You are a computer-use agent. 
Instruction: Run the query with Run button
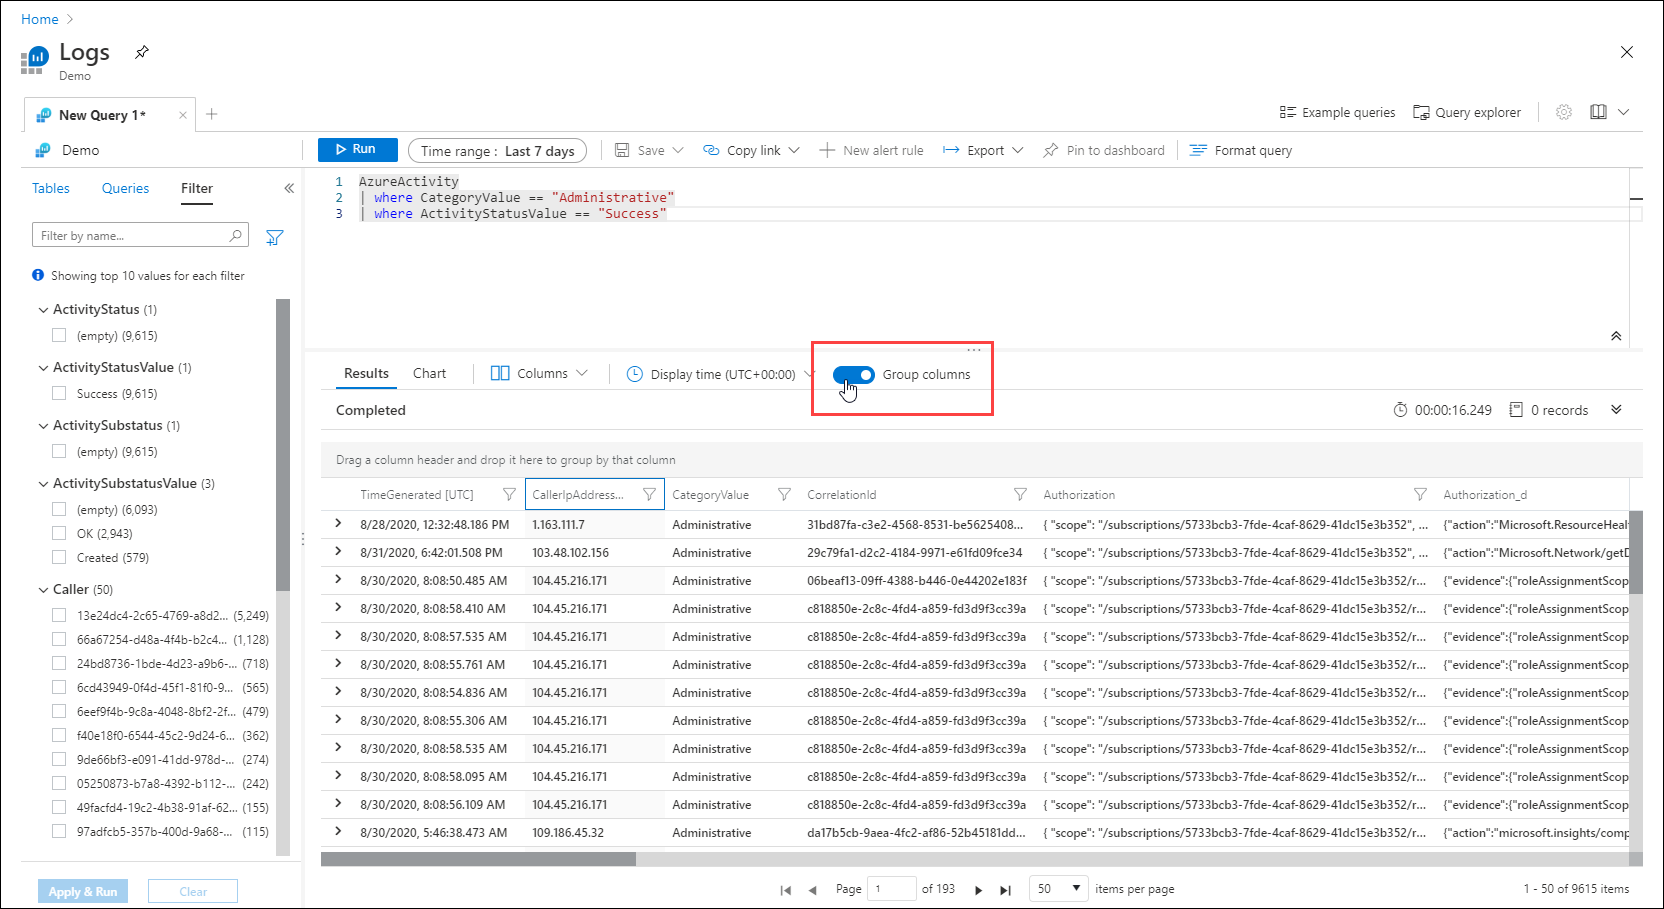coord(357,149)
